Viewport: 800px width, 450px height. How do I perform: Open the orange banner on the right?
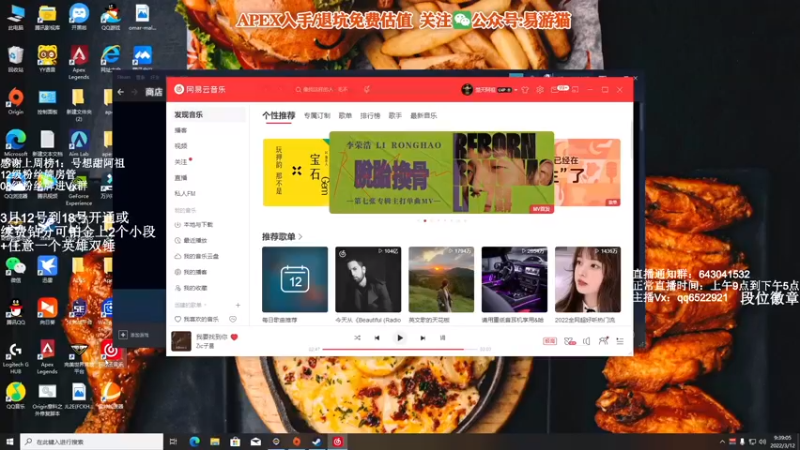point(587,172)
